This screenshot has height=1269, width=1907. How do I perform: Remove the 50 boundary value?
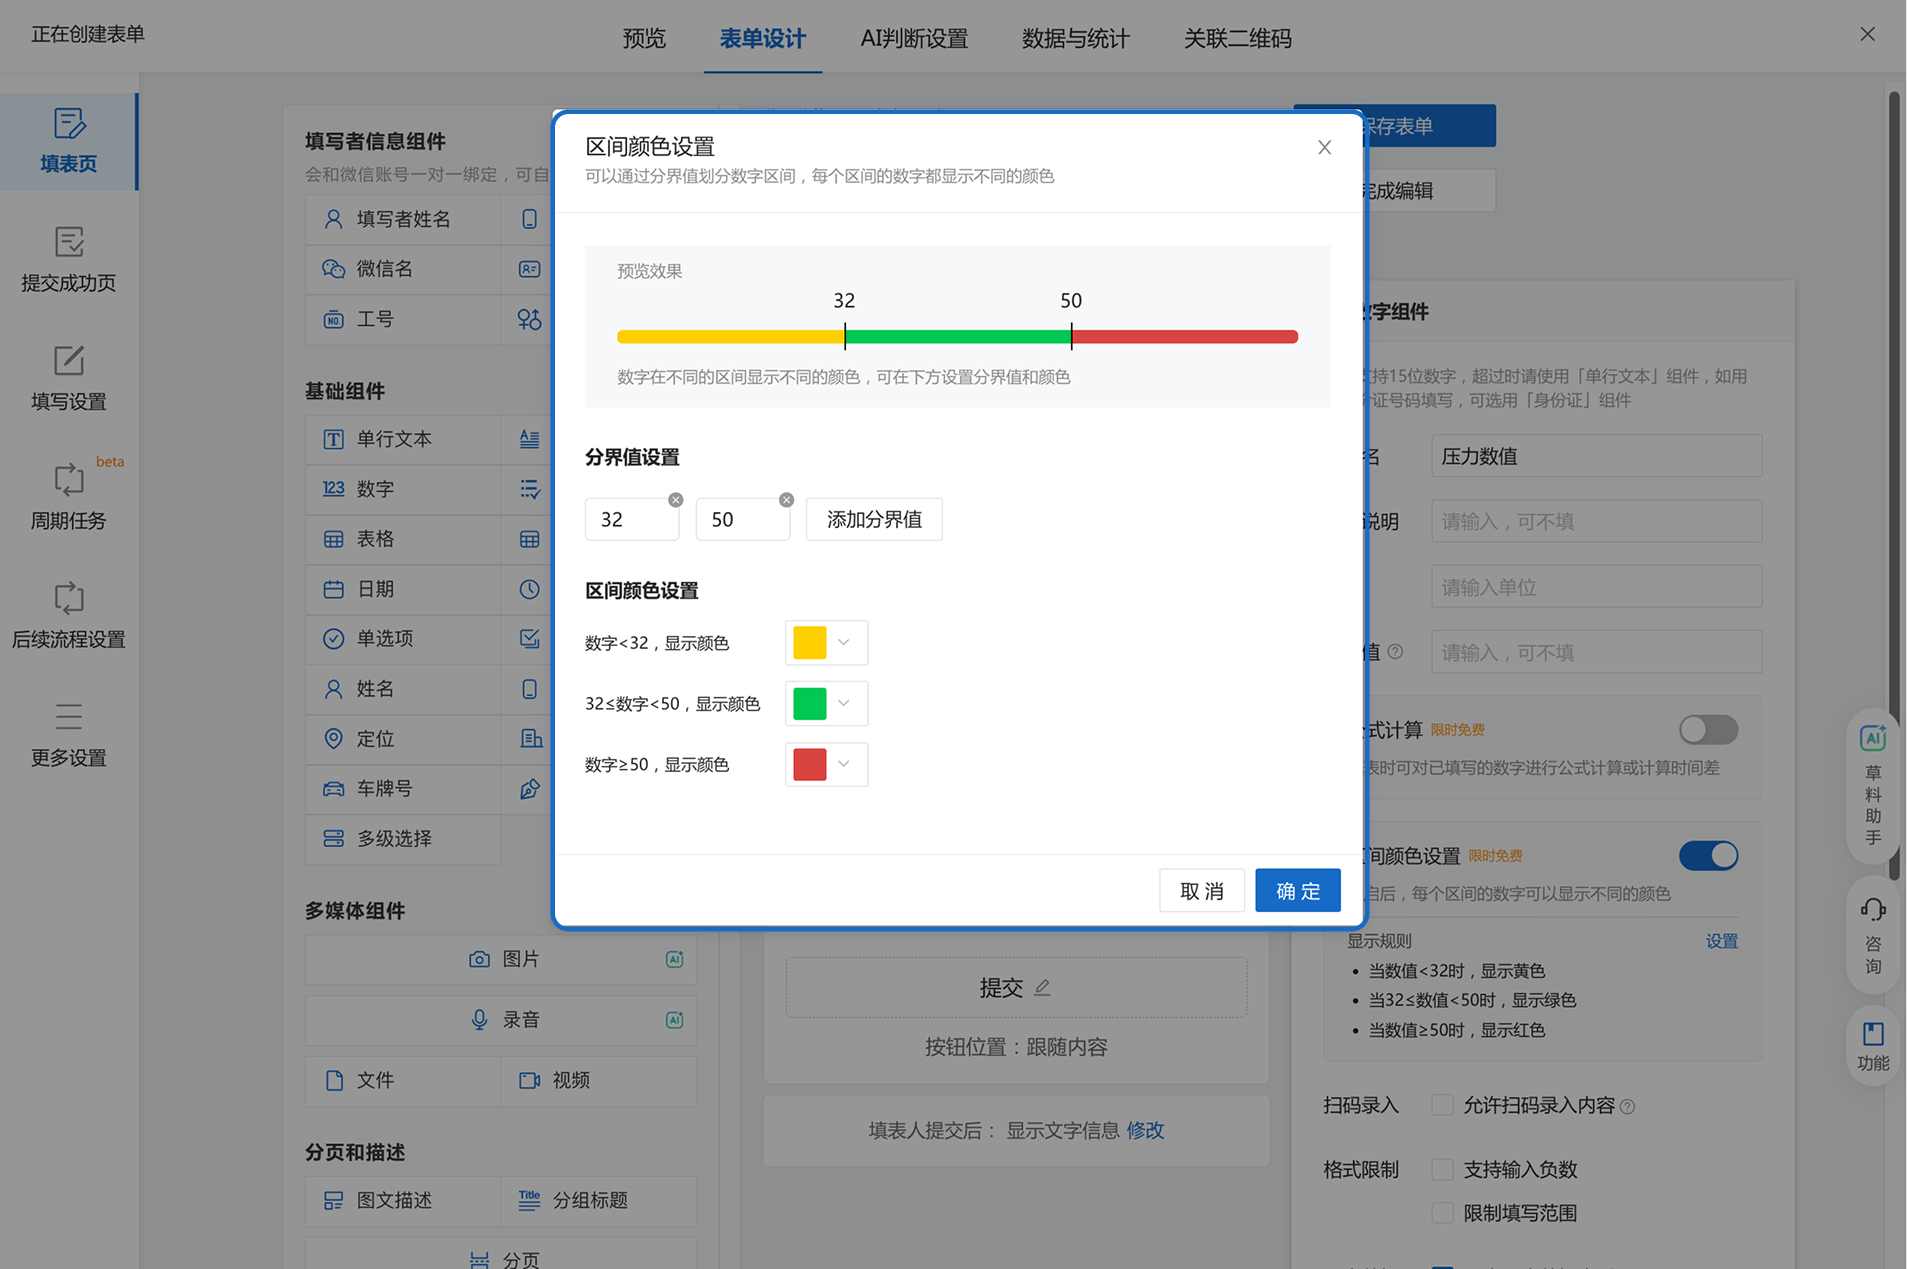point(786,500)
